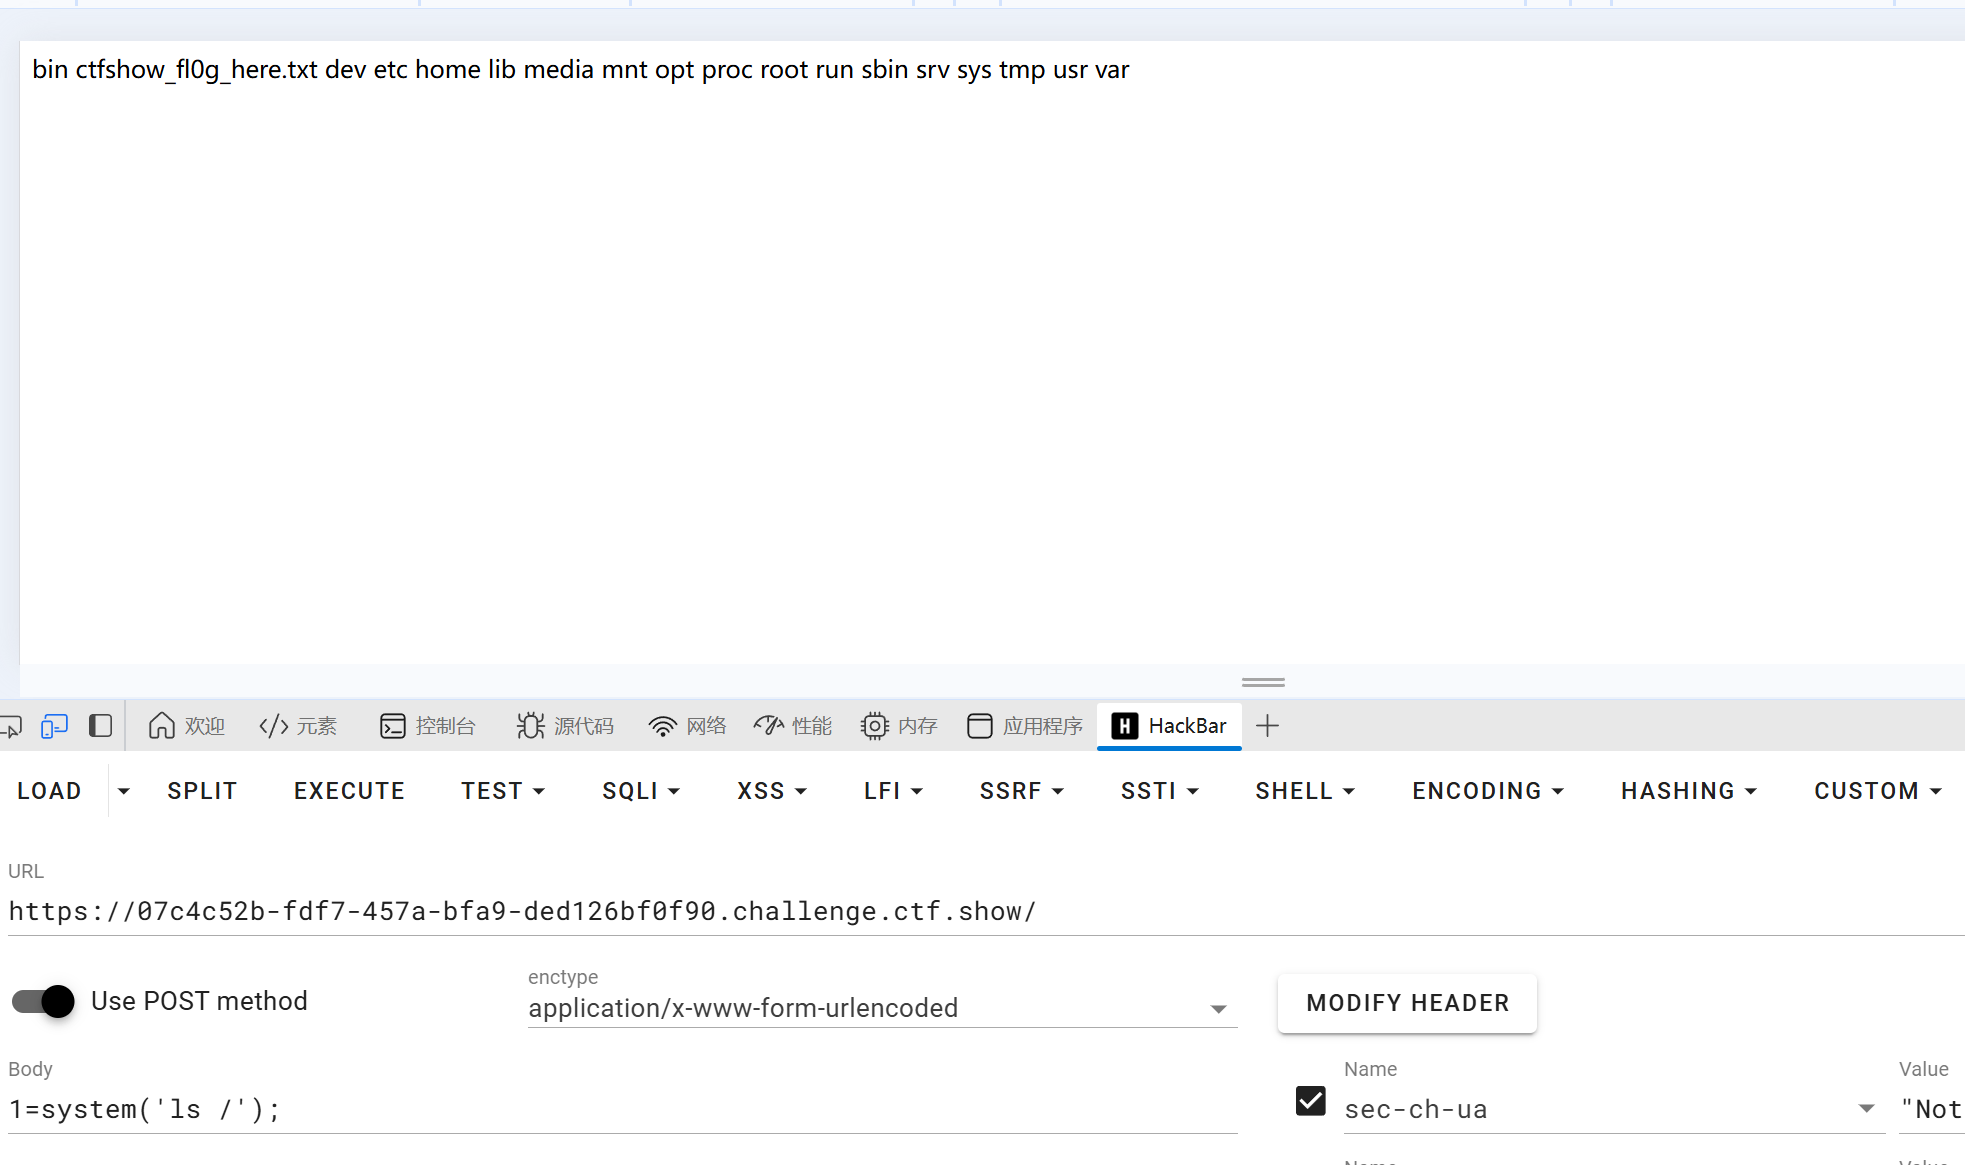Viewport: 1965px width, 1165px height.
Task: Select the HackBar tab
Action: (1170, 726)
